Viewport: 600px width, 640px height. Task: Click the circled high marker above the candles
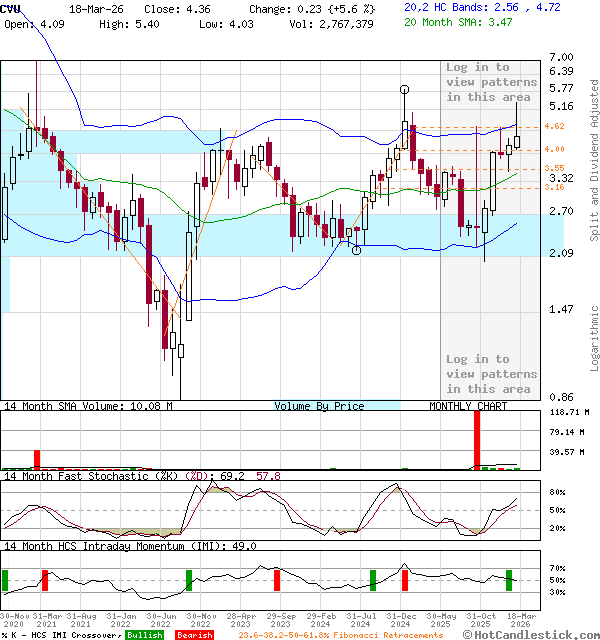(x=404, y=90)
